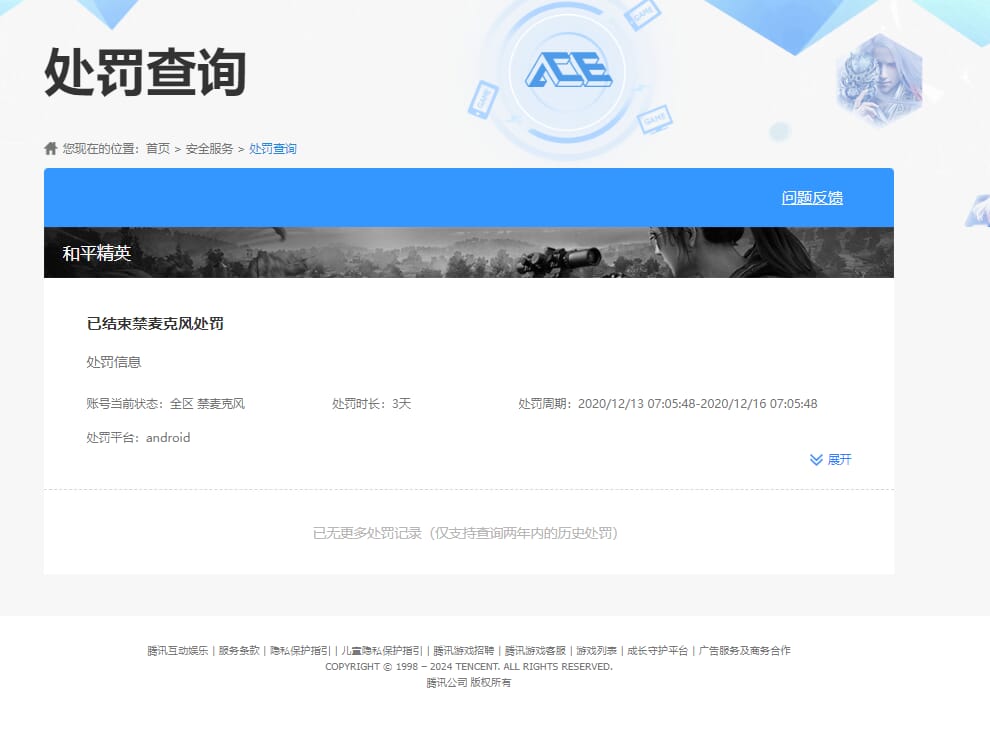
Task: Open 广告服务及商务合作 footer link
Action: pyautogui.click(x=744, y=650)
